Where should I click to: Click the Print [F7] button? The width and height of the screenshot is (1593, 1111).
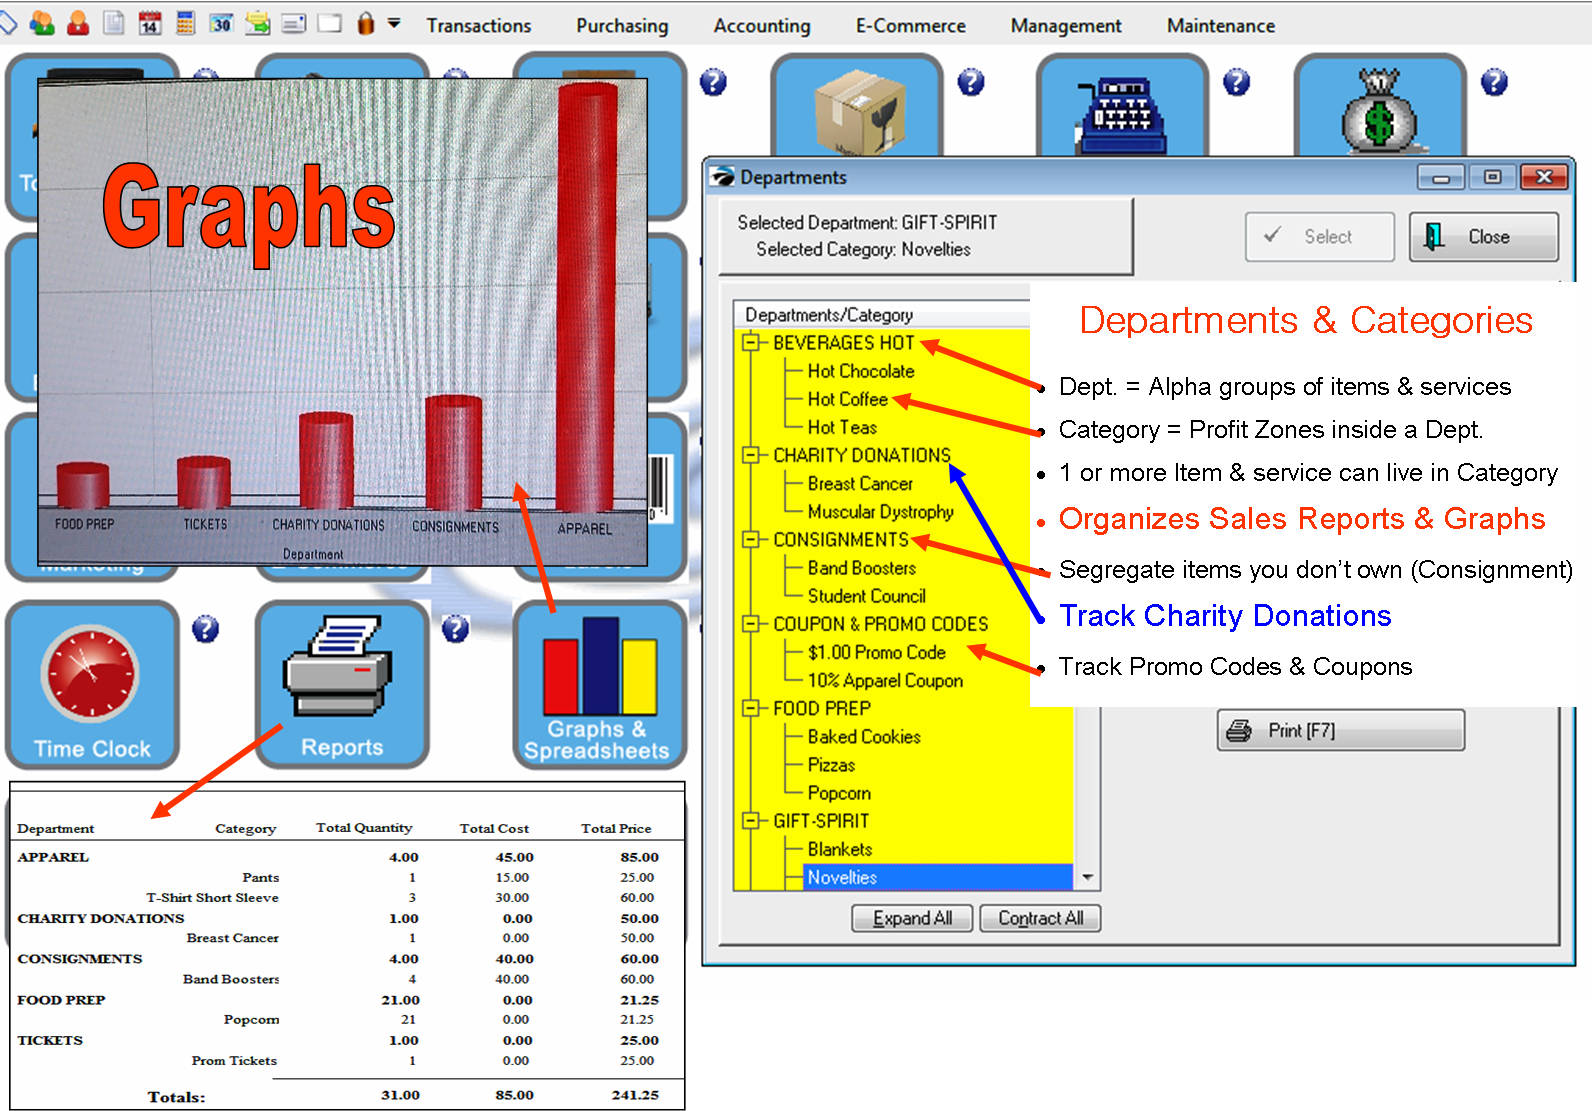pyautogui.click(x=1341, y=730)
